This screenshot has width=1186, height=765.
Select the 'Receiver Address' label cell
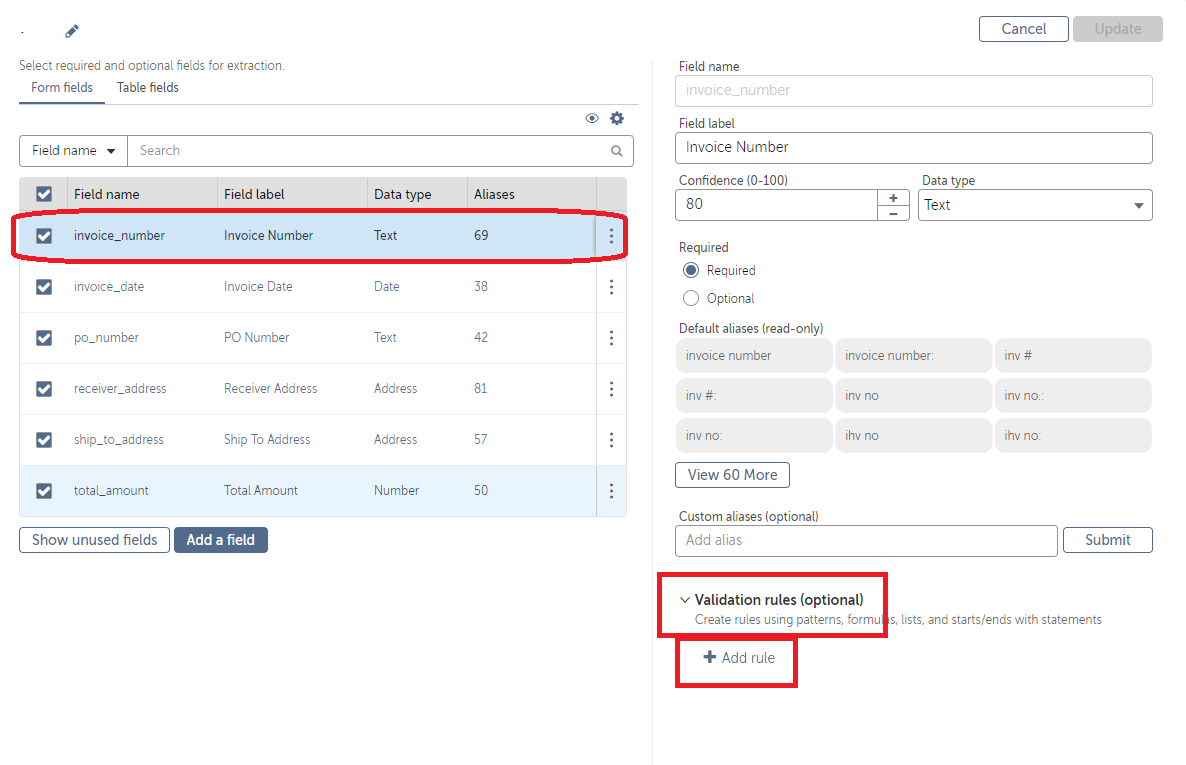click(271, 389)
